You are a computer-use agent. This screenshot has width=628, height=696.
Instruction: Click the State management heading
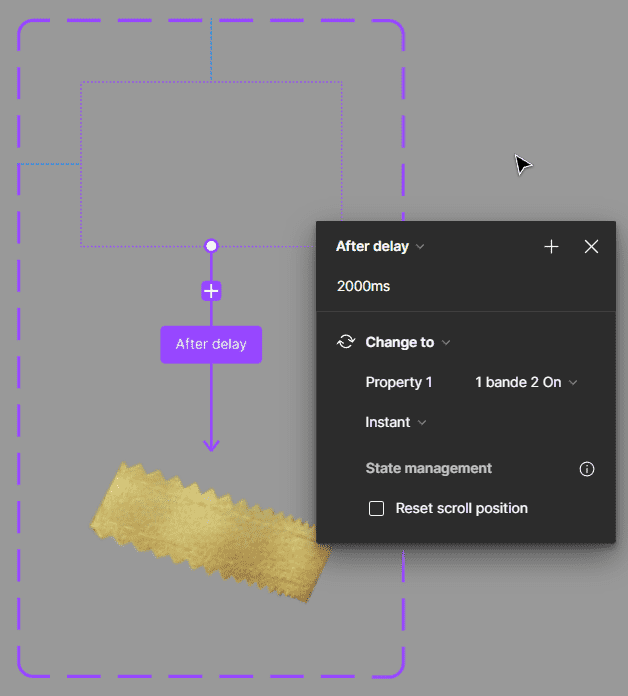coord(428,468)
